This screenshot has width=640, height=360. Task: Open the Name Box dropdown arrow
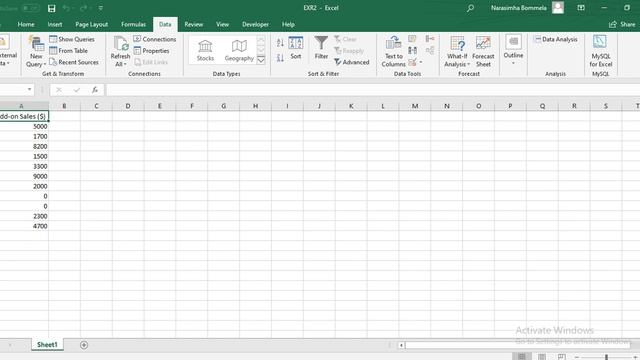coord(29,90)
